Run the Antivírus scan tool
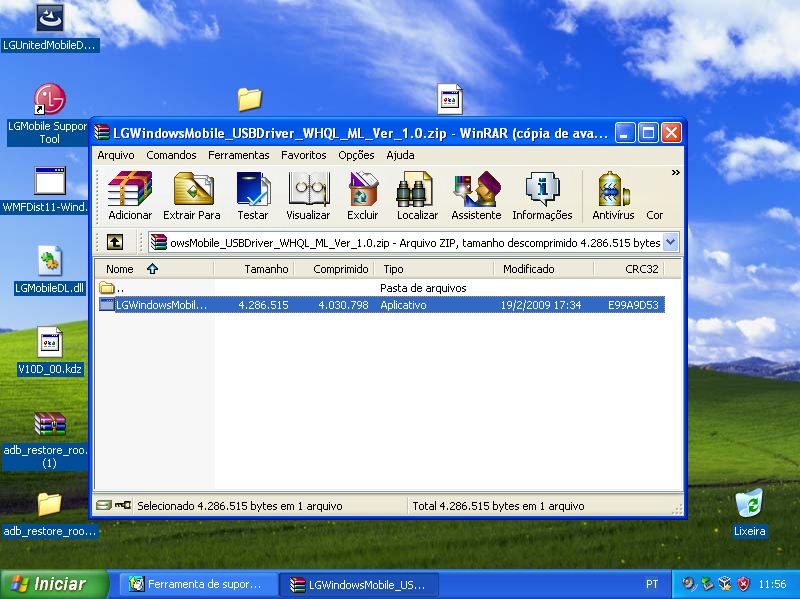This screenshot has width=800, height=599. tap(613, 196)
